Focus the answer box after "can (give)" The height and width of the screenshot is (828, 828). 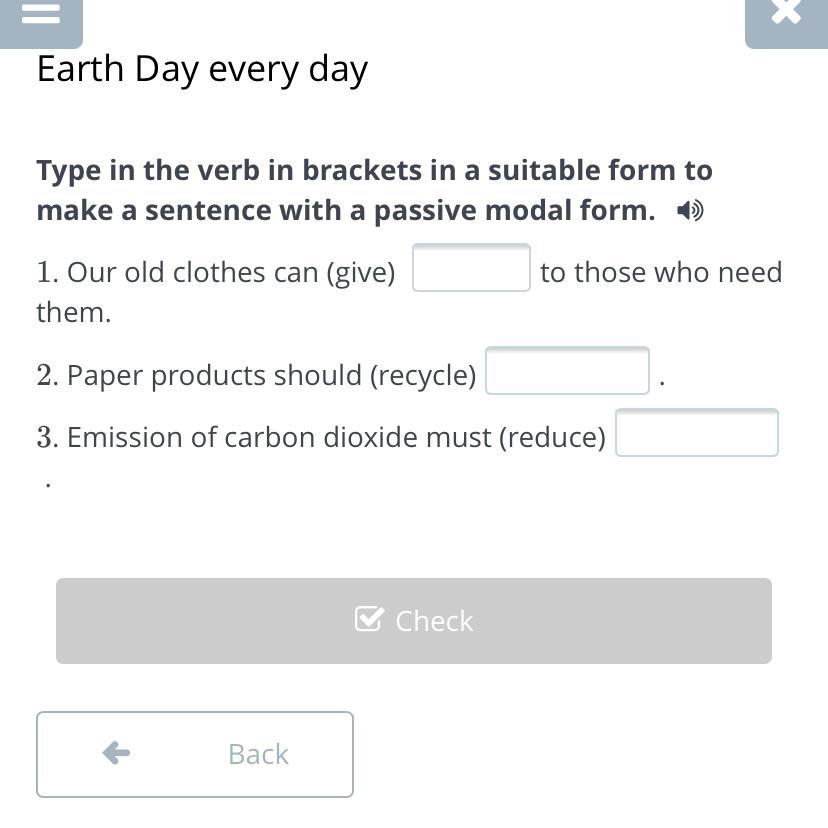[471, 268]
